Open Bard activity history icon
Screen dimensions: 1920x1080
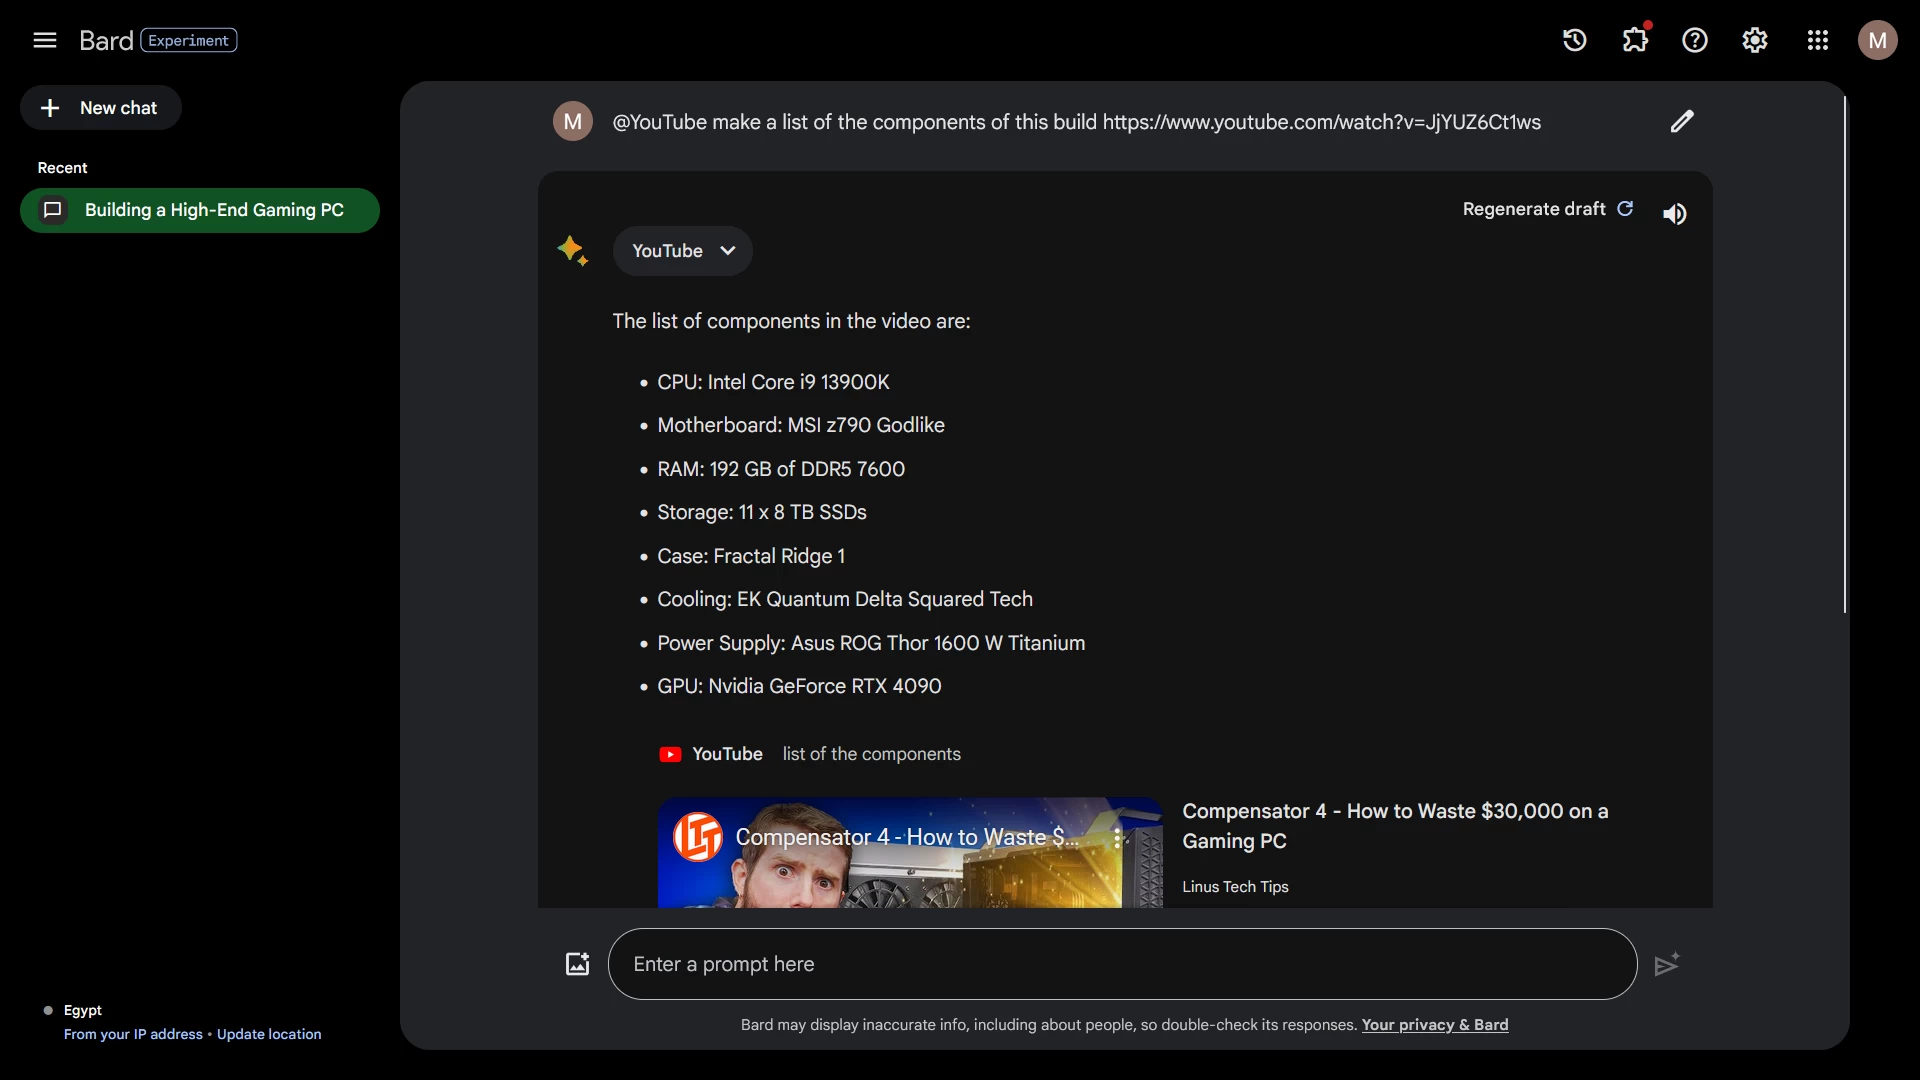point(1575,40)
